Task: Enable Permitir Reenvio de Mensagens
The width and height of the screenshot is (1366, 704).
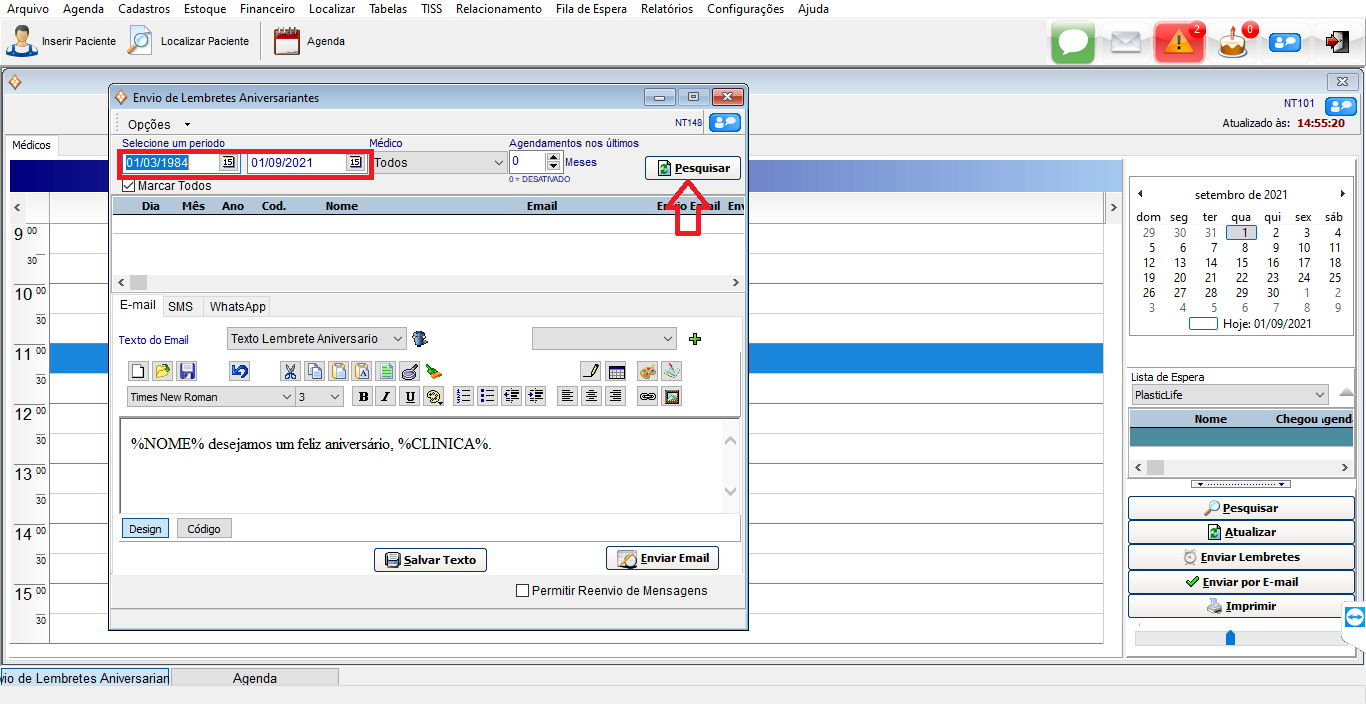Action: click(x=522, y=590)
